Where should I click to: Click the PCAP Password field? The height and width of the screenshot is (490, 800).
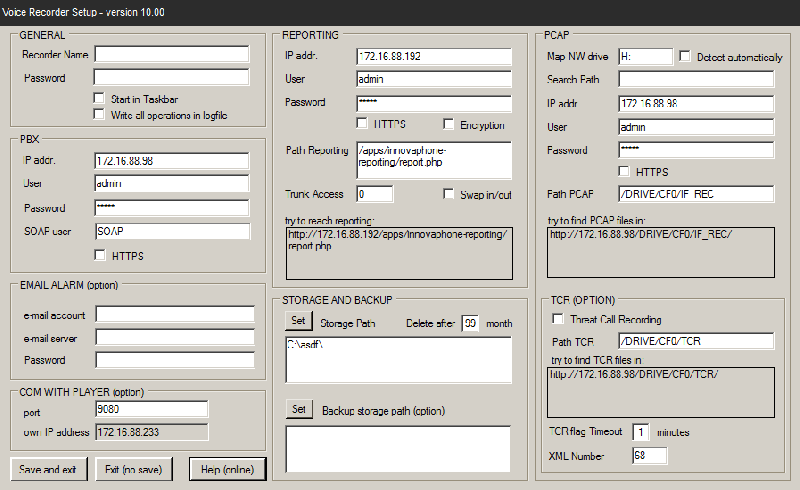point(696,150)
